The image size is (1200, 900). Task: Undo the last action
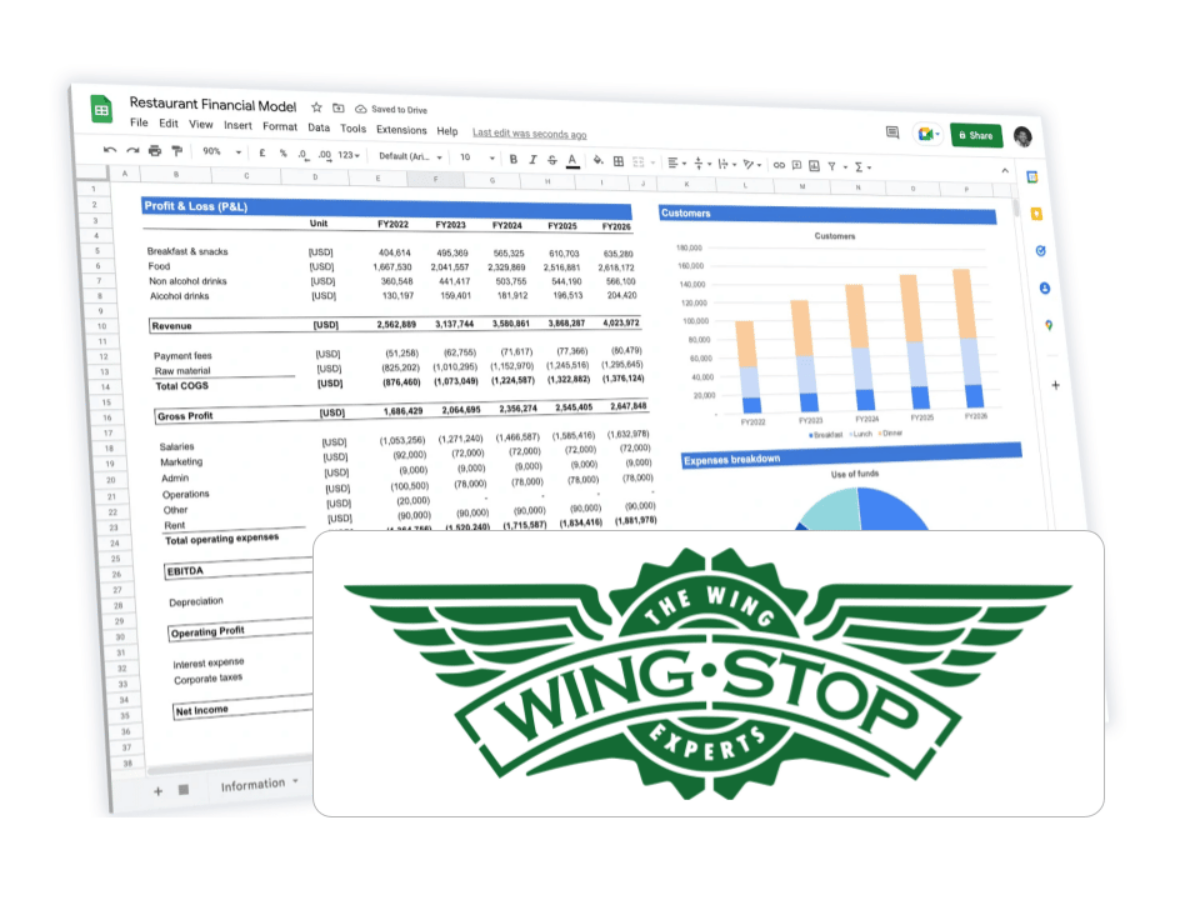pos(110,150)
